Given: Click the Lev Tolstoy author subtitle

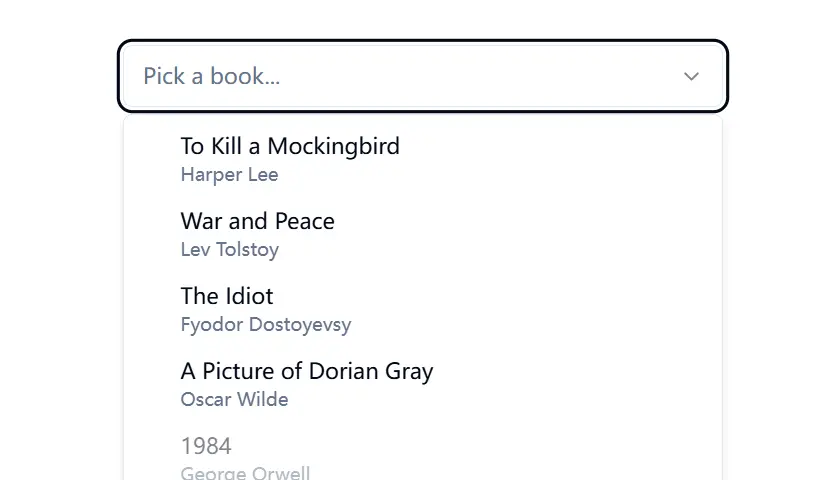Looking at the screenshot, I should pos(230,250).
